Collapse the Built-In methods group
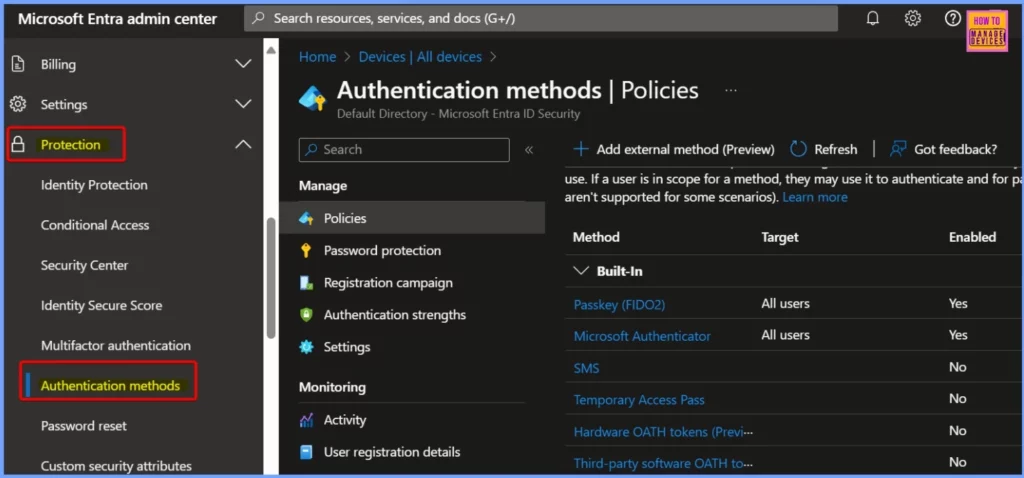Screen dimensions: 1024x478 click(581, 271)
